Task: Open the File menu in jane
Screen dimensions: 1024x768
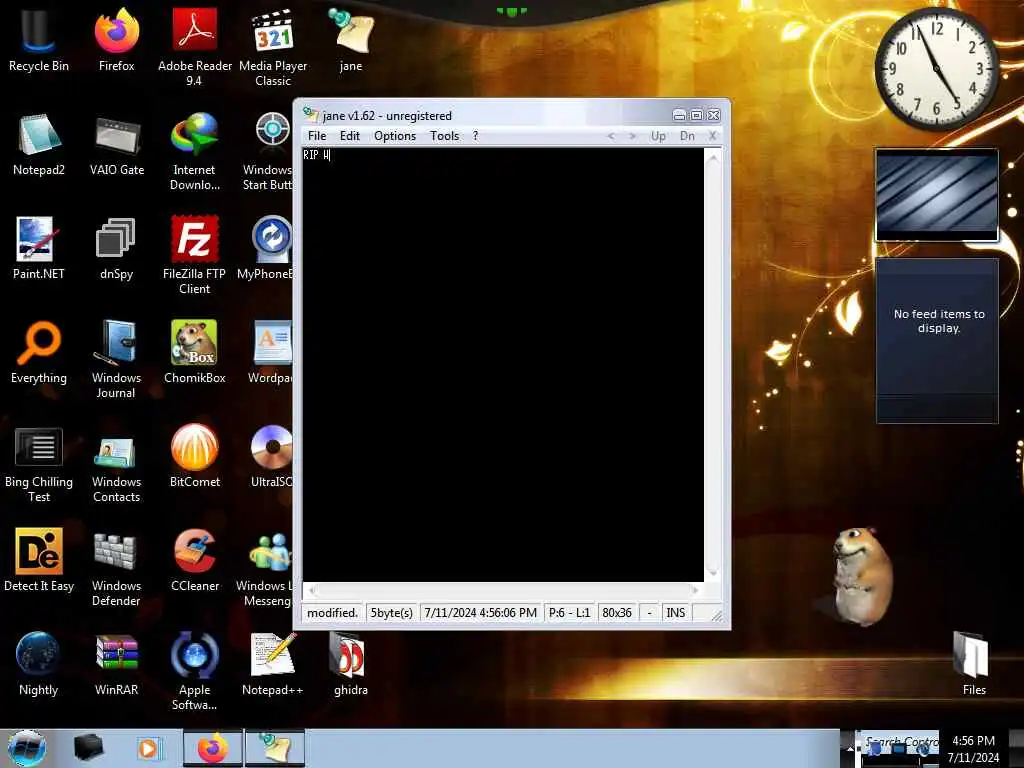Action: (x=317, y=136)
